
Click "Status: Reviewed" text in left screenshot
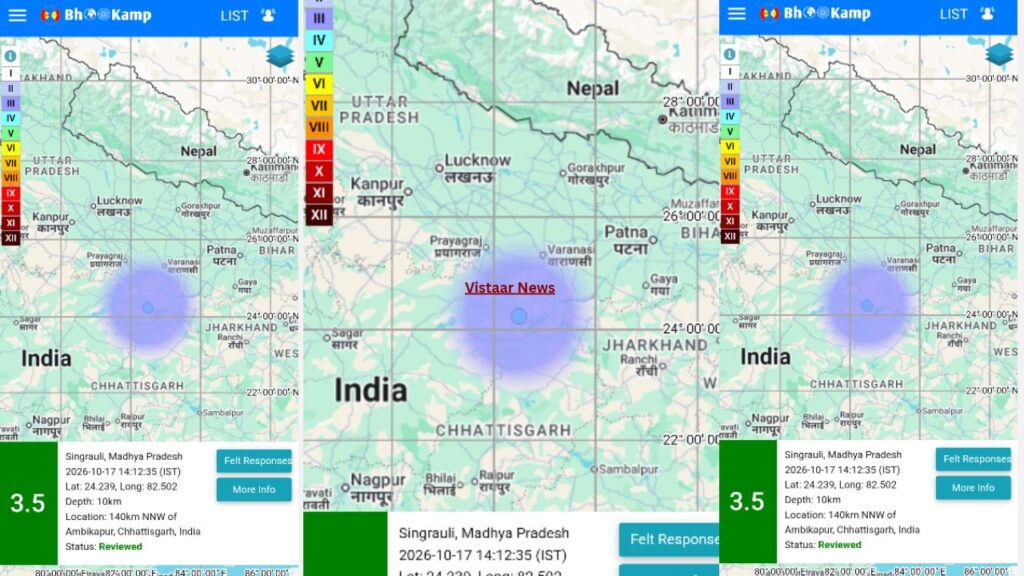pos(104,547)
